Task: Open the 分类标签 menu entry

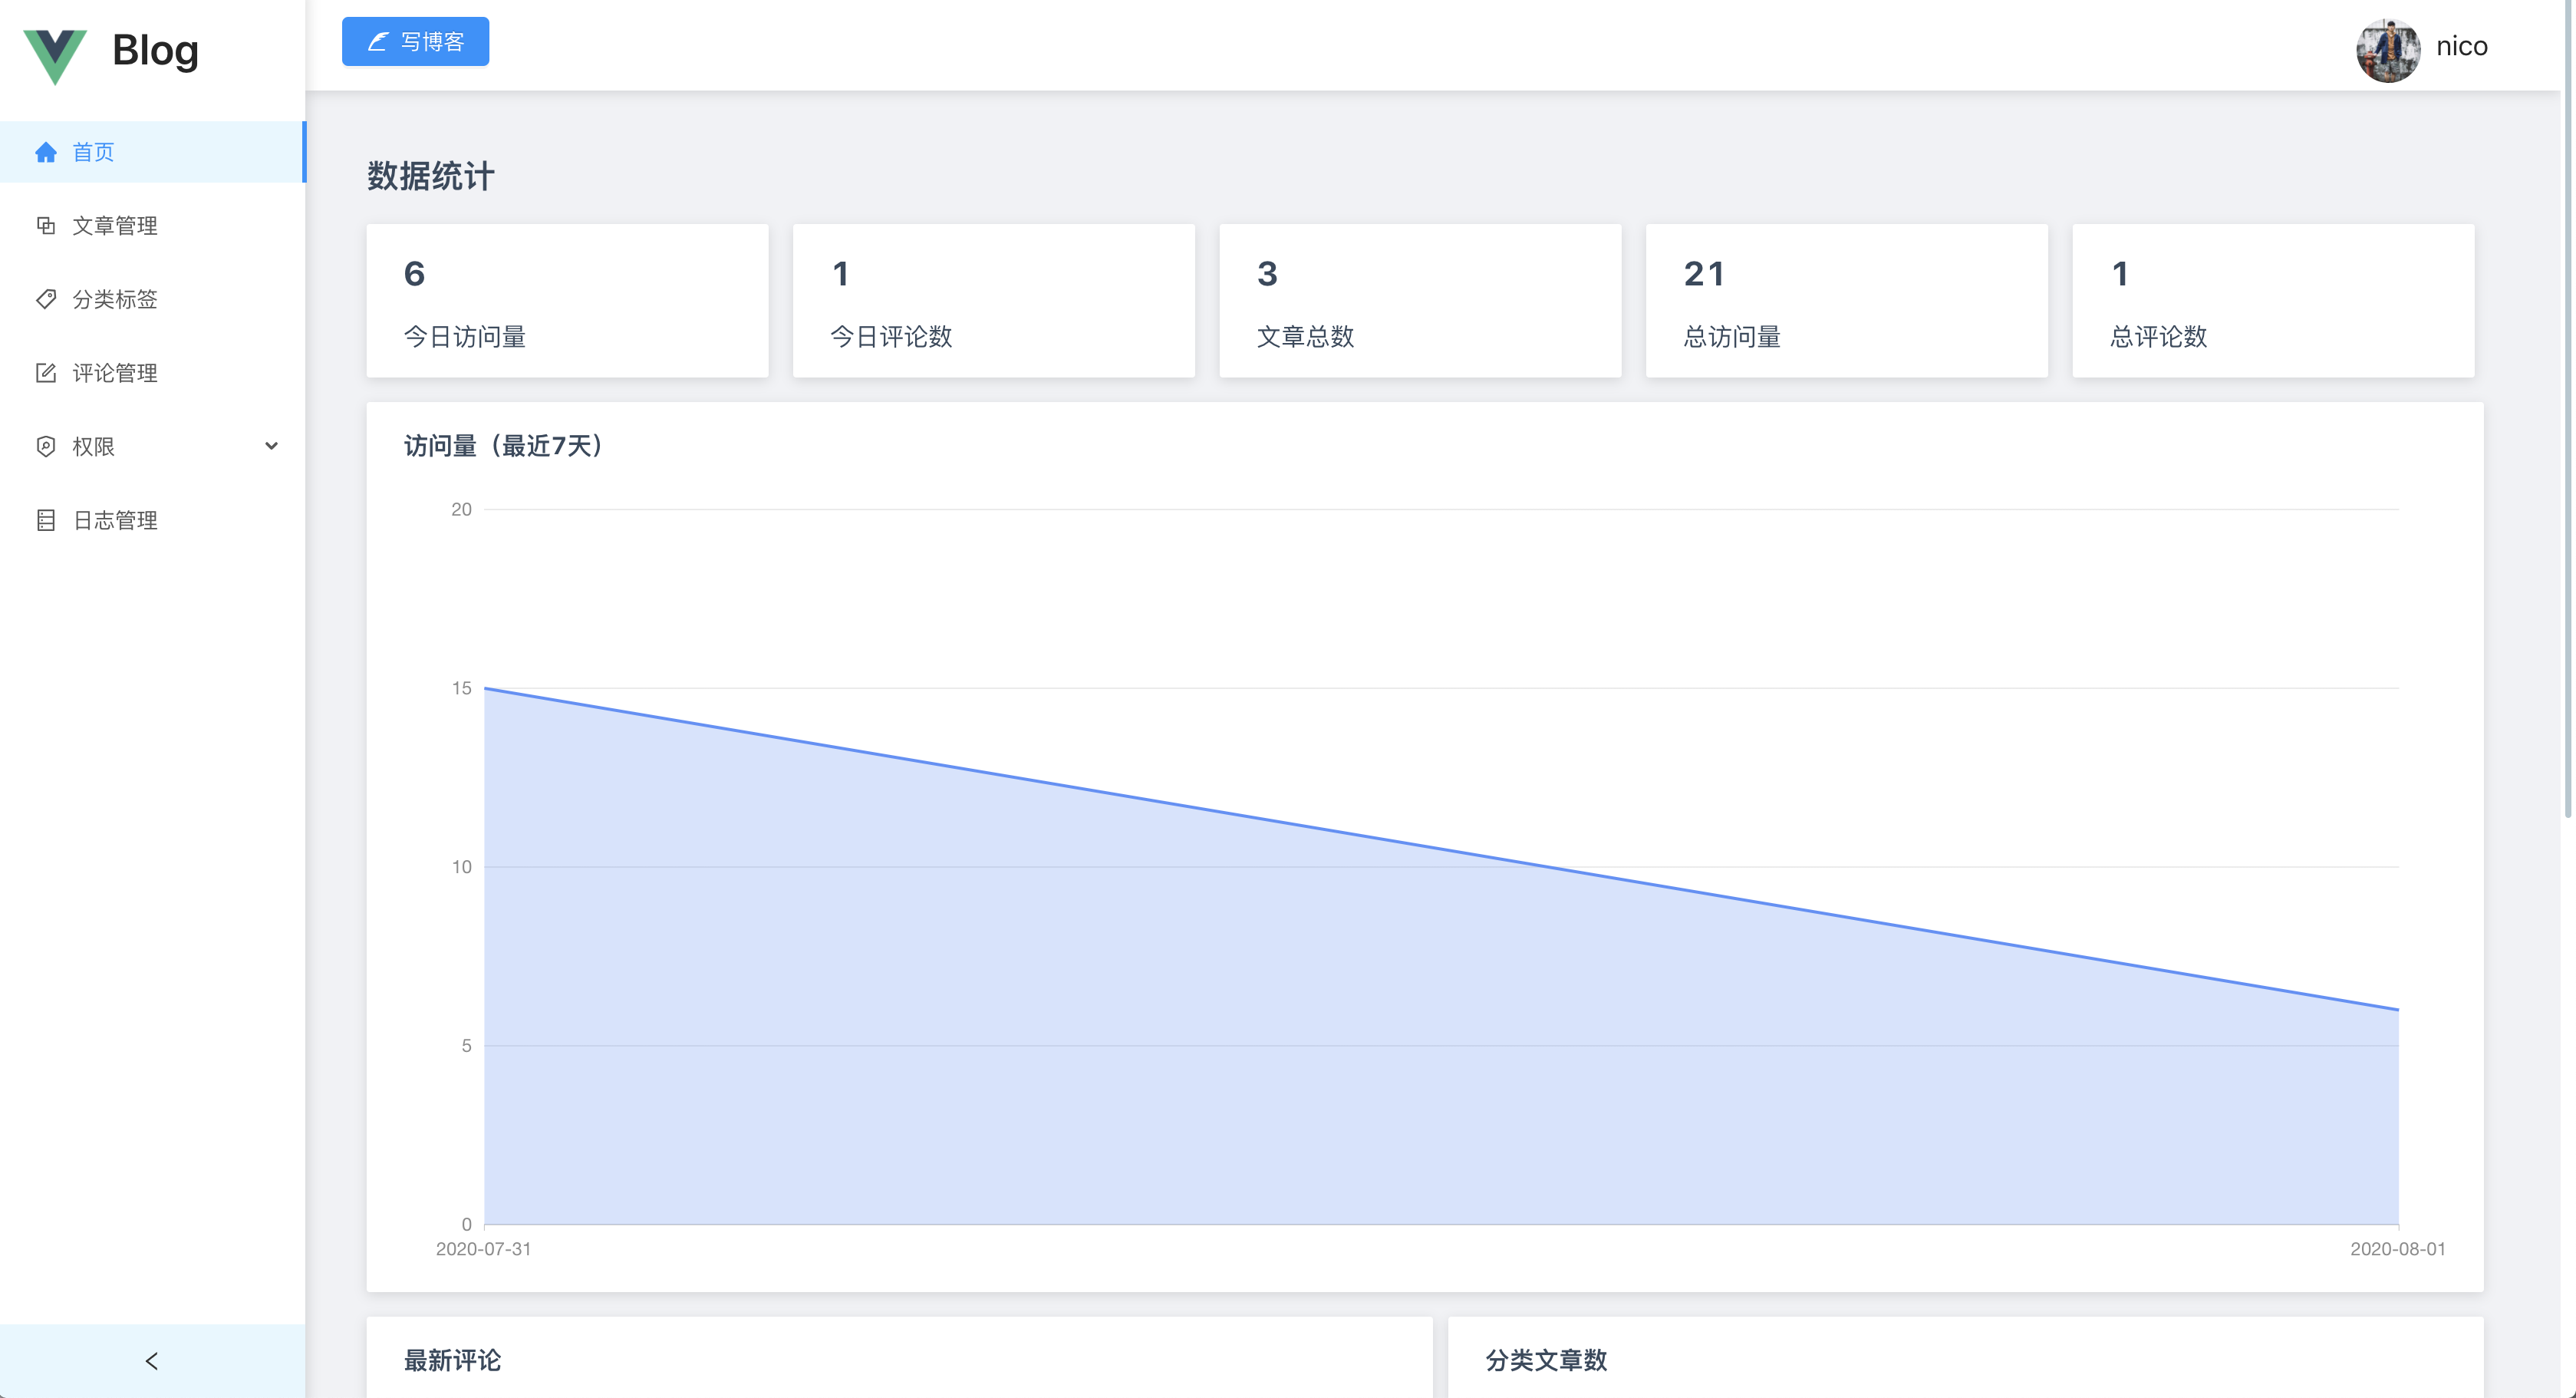Action: point(115,299)
